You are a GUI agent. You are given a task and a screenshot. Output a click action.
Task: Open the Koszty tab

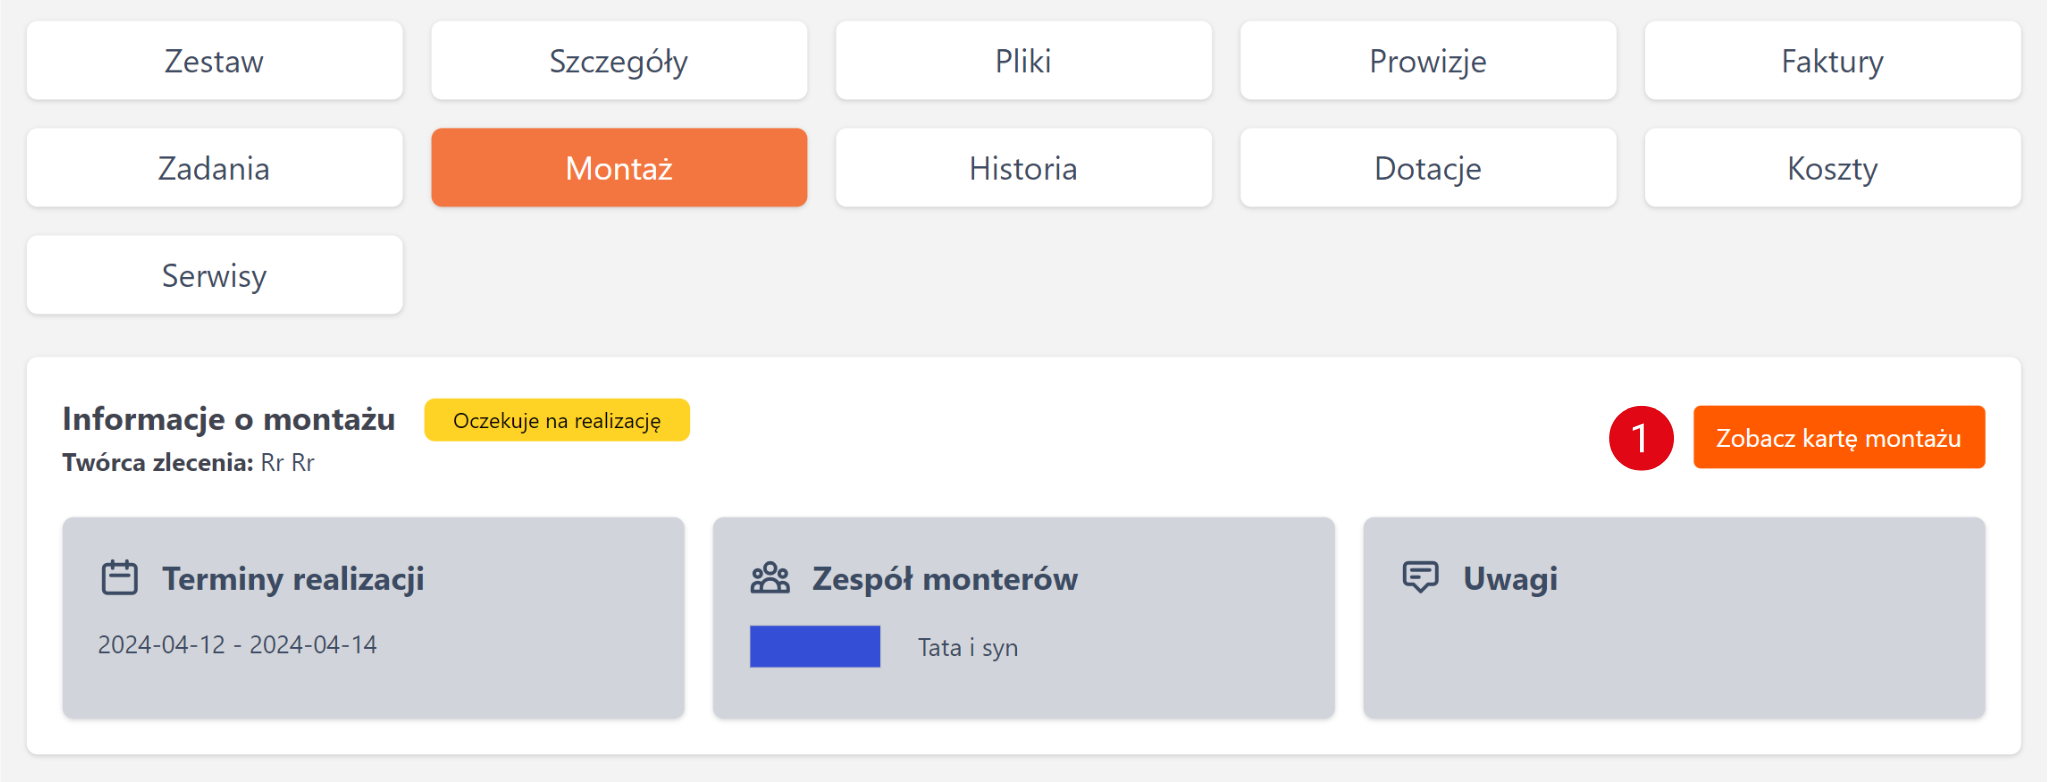pos(1832,168)
